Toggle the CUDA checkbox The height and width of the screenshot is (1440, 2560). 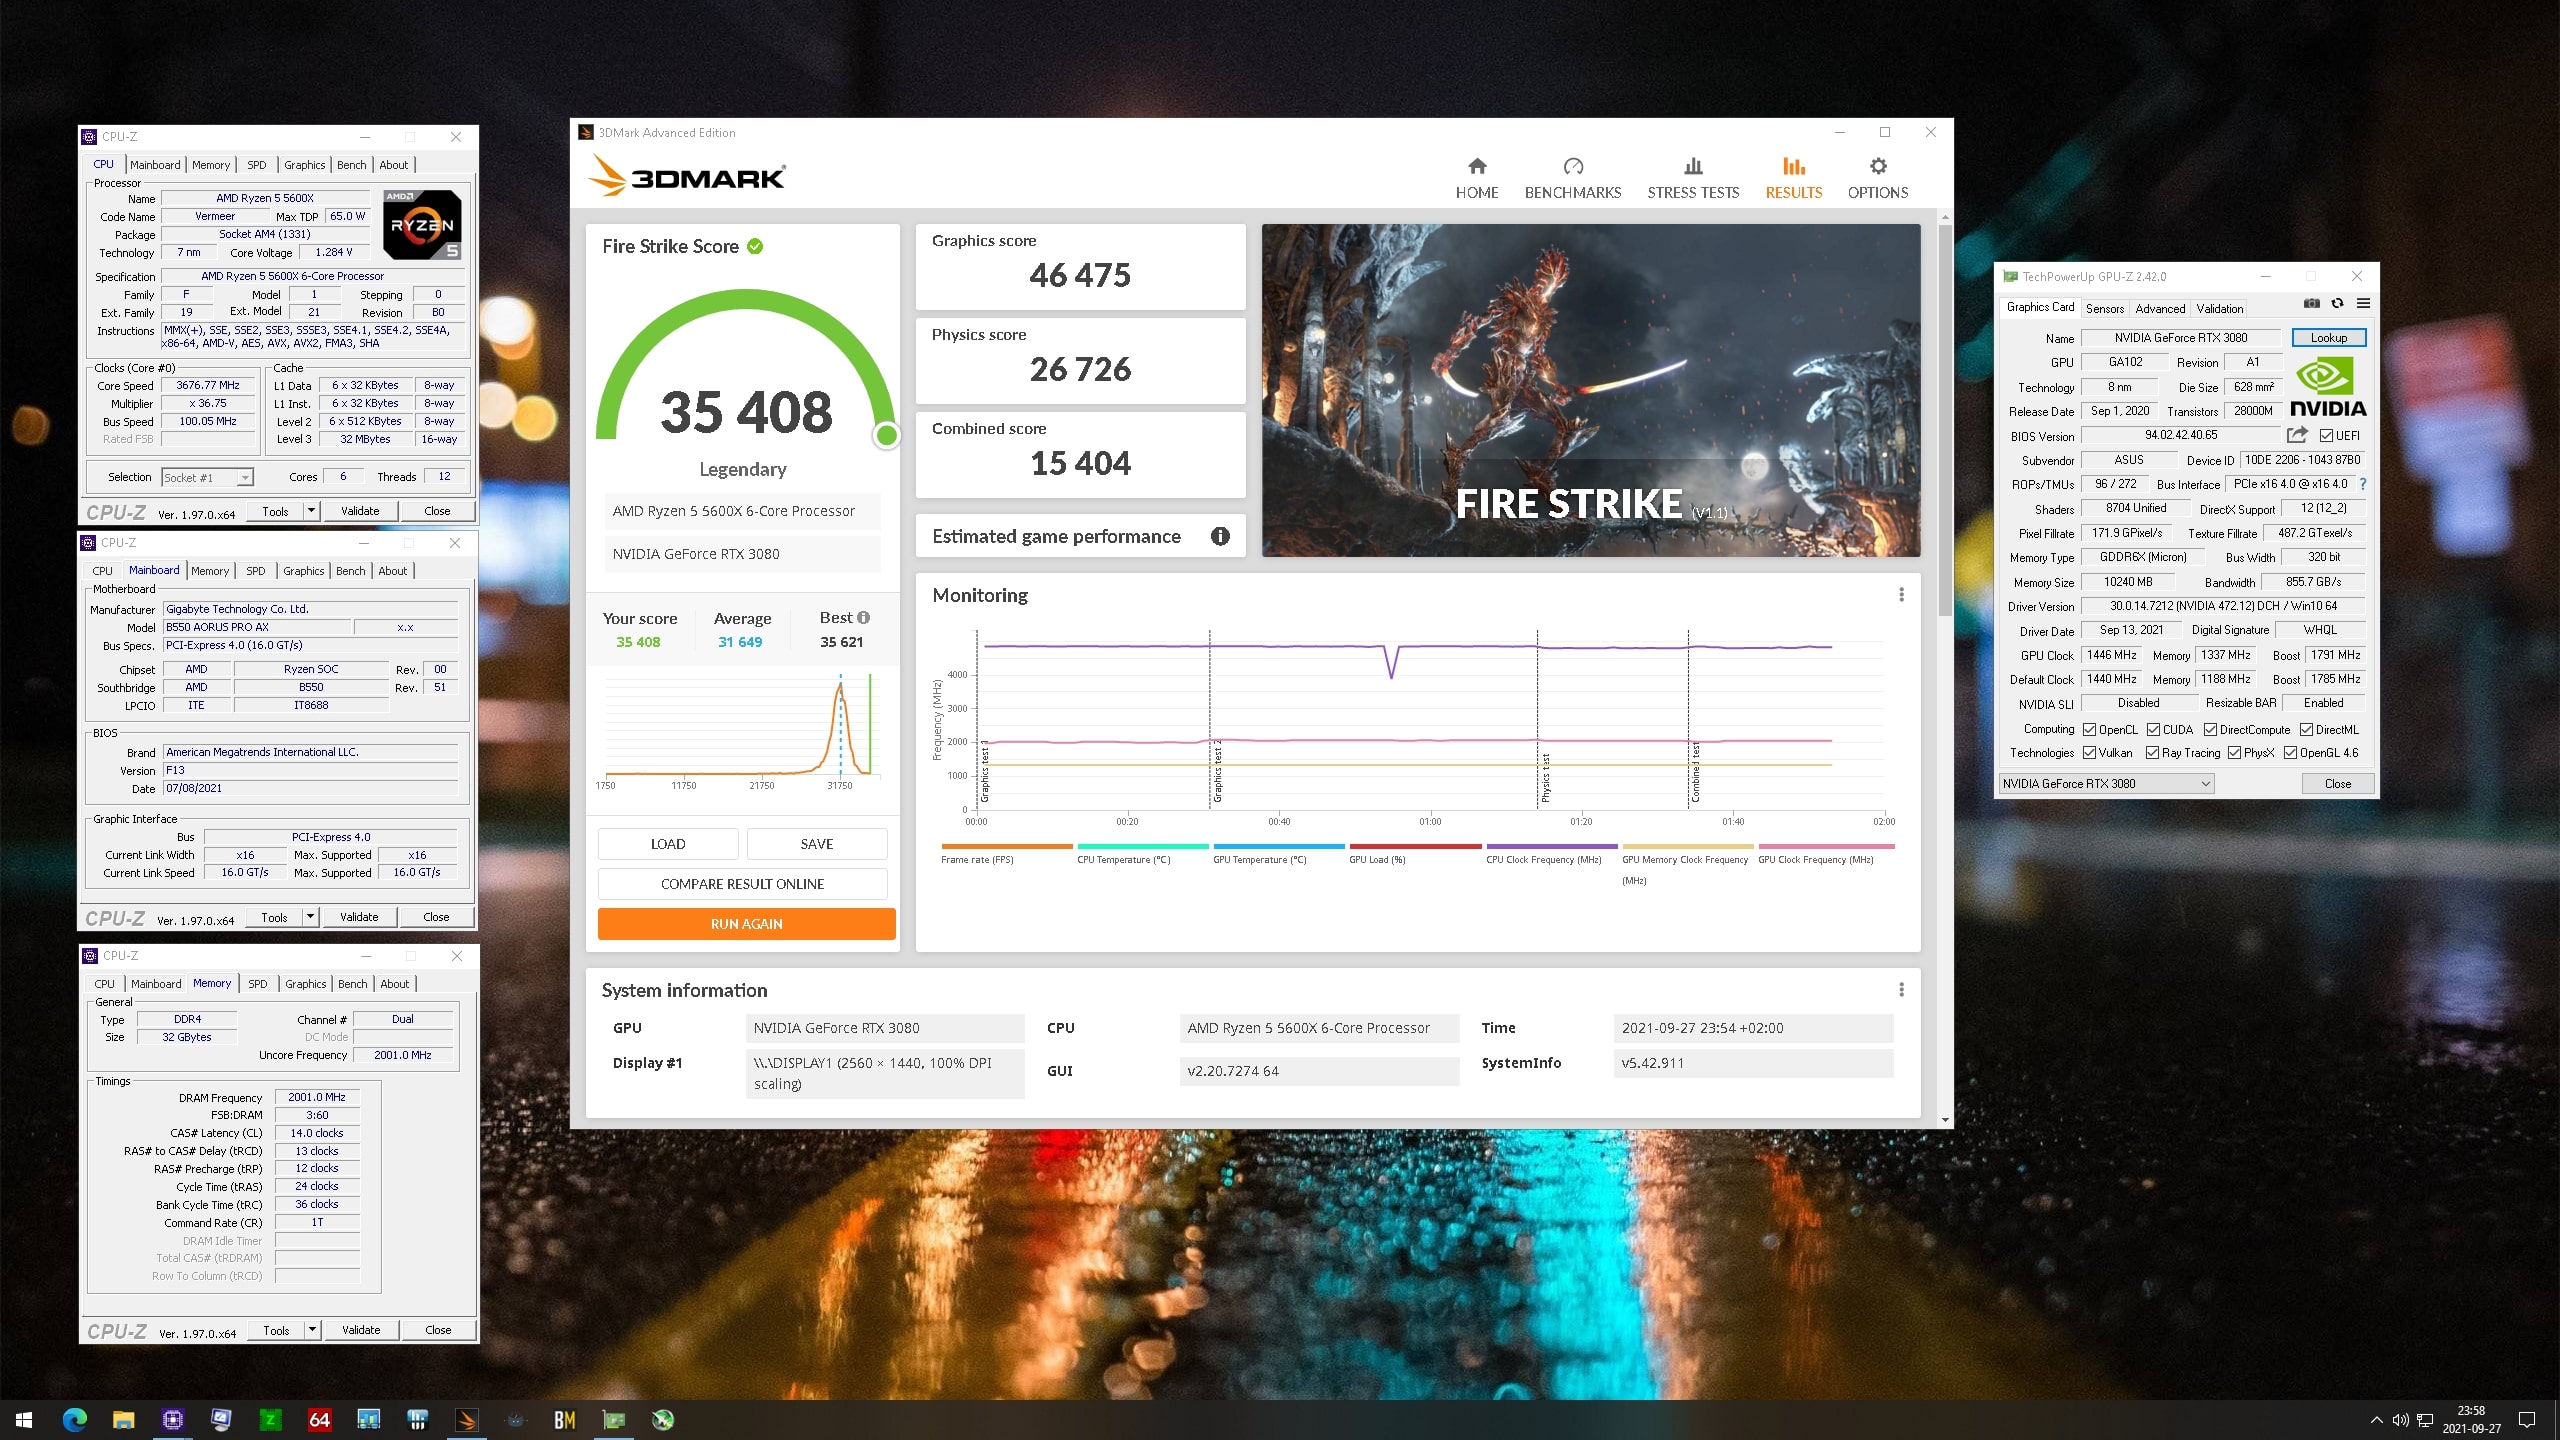(x=2154, y=730)
